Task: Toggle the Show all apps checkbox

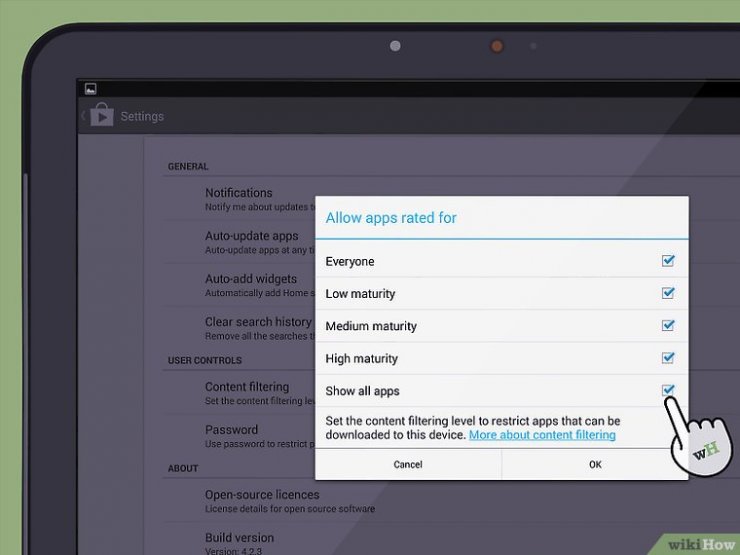Action: [668, 390]
